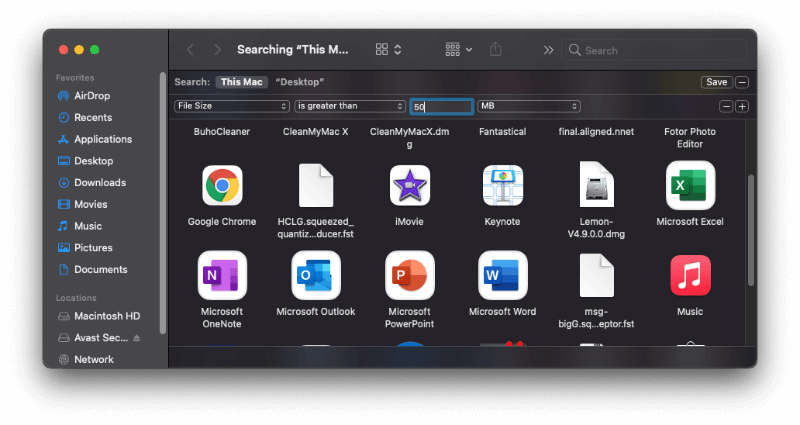Click the Search field
This screenshot has width=800, height=425.
pos(654,50)
